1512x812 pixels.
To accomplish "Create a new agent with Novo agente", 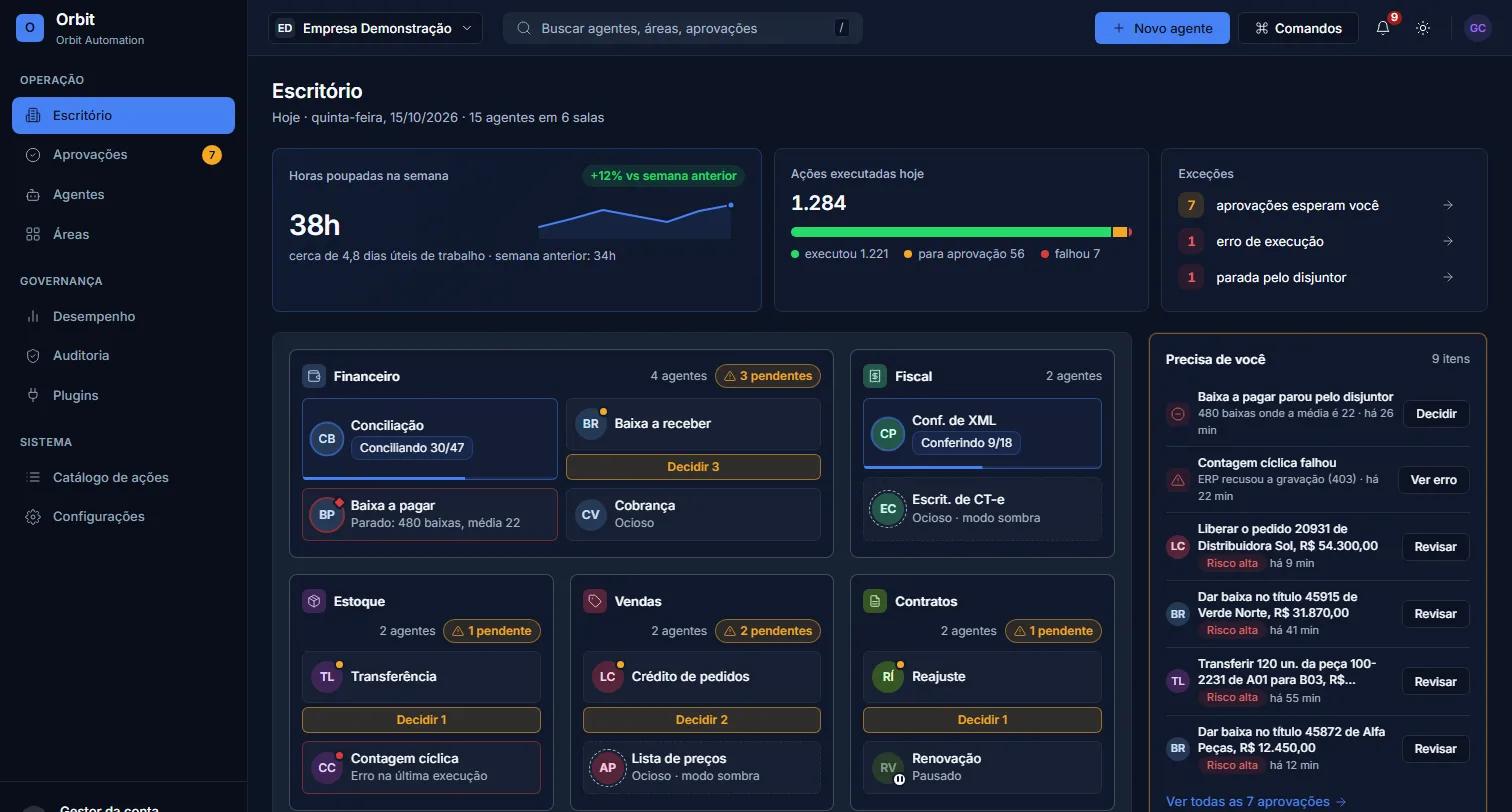I will pyautogui.click(x=1162, y=28).
